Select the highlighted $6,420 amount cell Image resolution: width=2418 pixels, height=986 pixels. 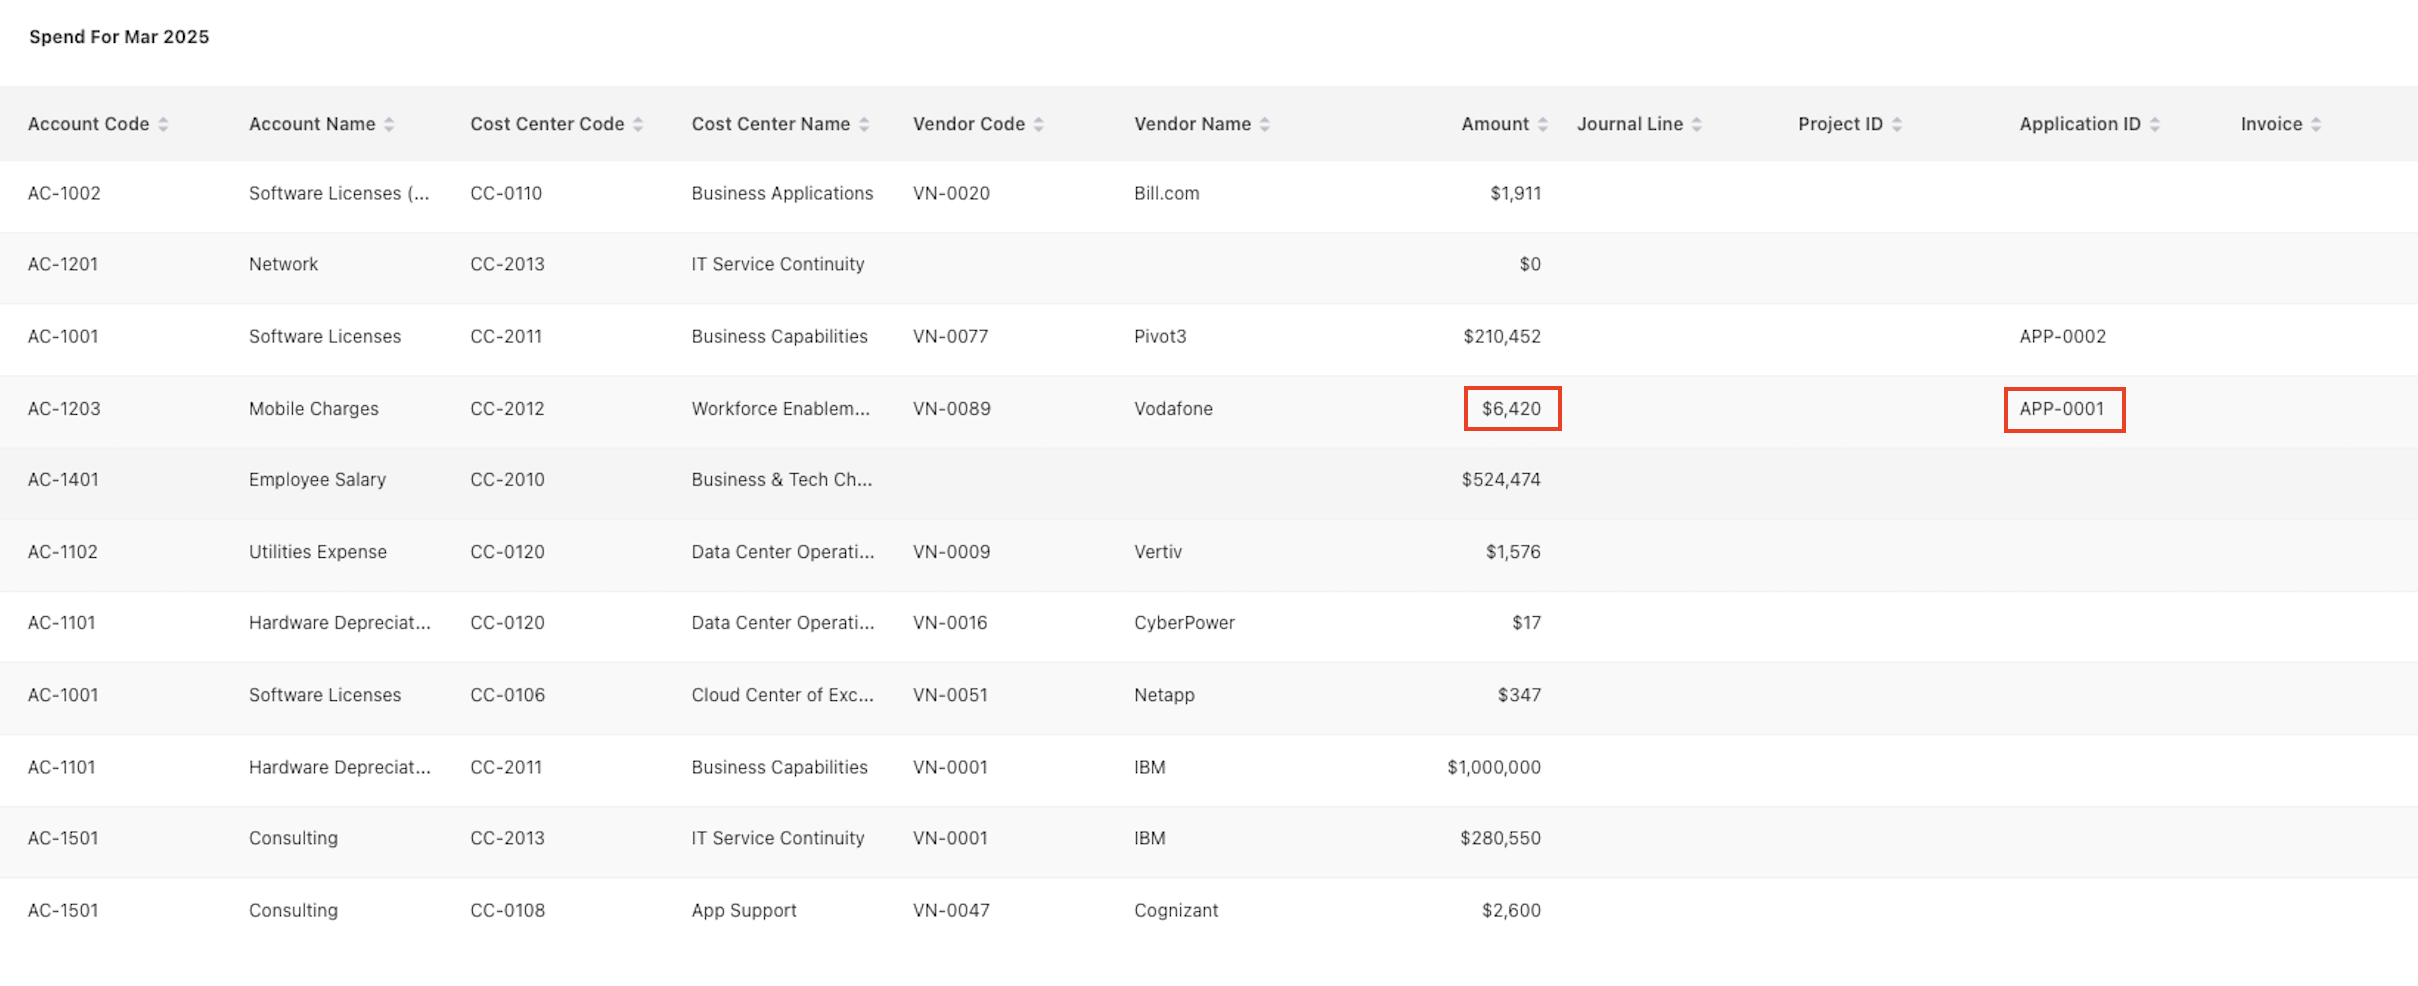[x=1511, y=409]
